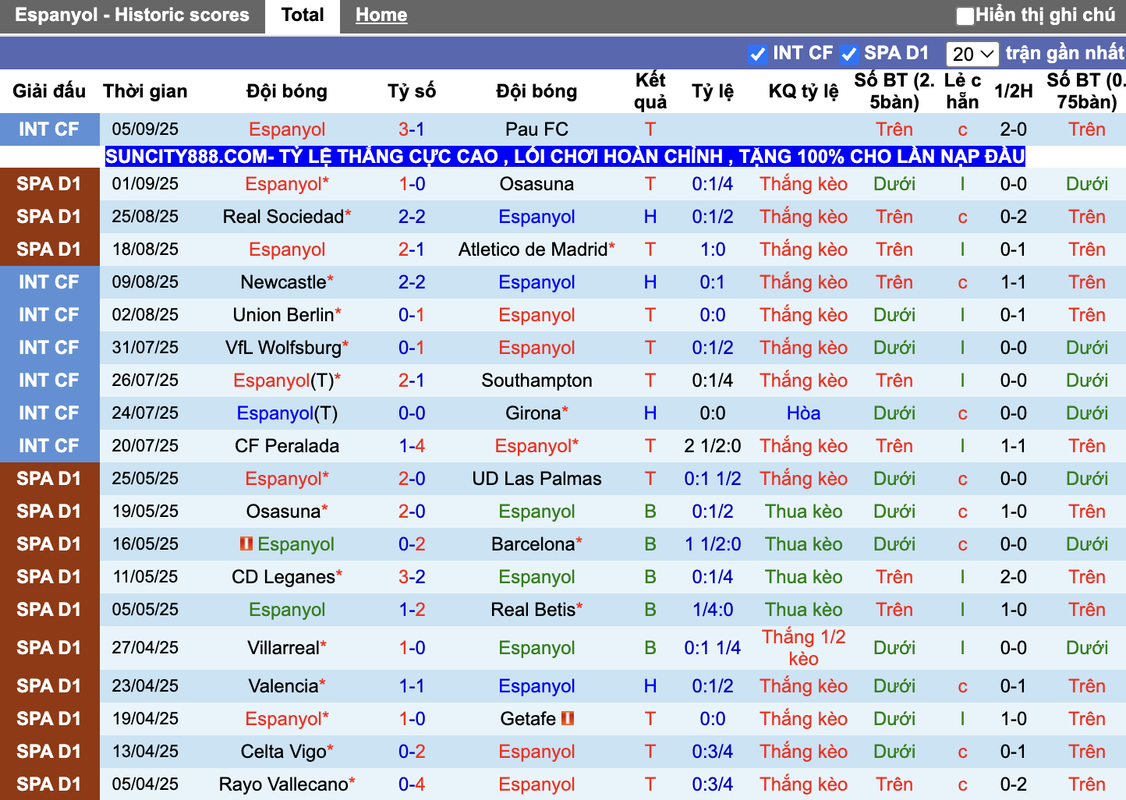
Task: Click the Southampton team name
Action: (x=536, y=381)
